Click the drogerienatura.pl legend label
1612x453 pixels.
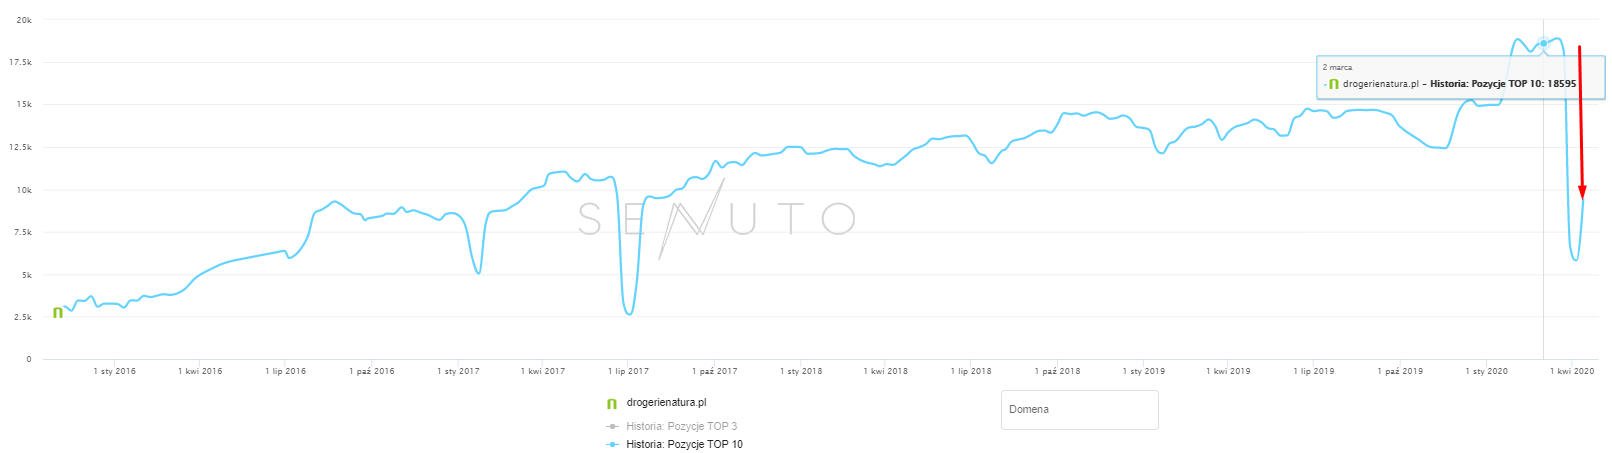tap(666, 403)
